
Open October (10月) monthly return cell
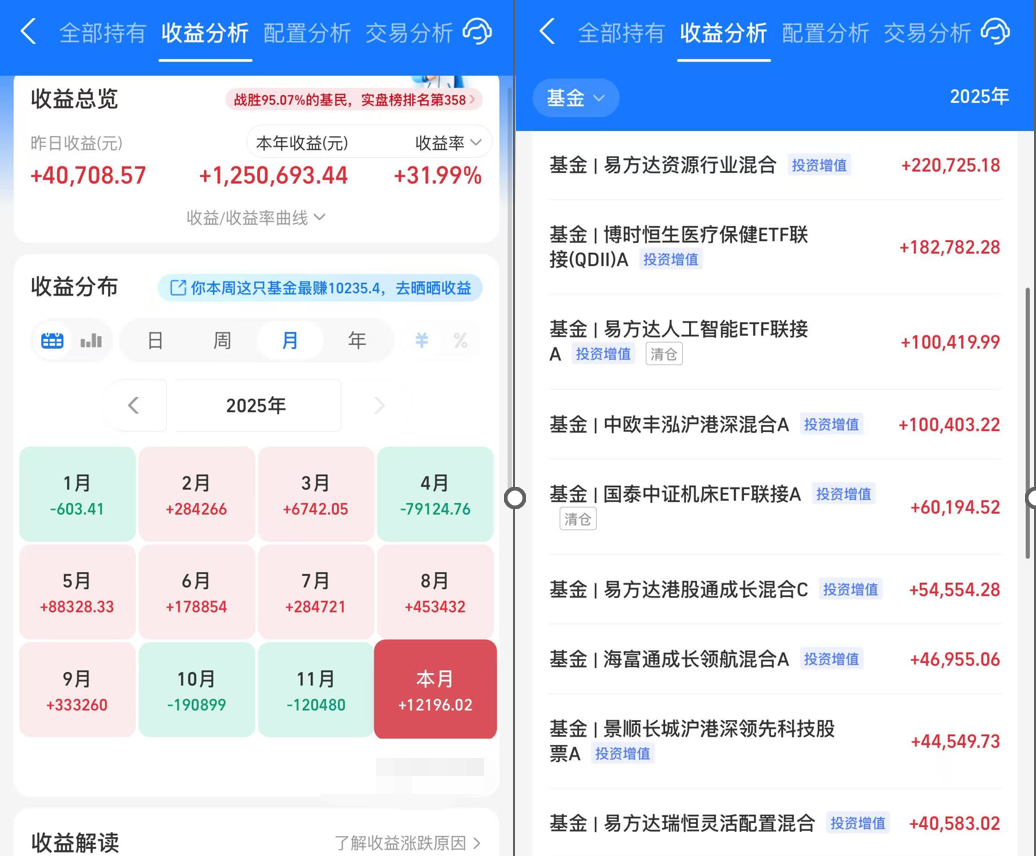click(x=196, y=690)
